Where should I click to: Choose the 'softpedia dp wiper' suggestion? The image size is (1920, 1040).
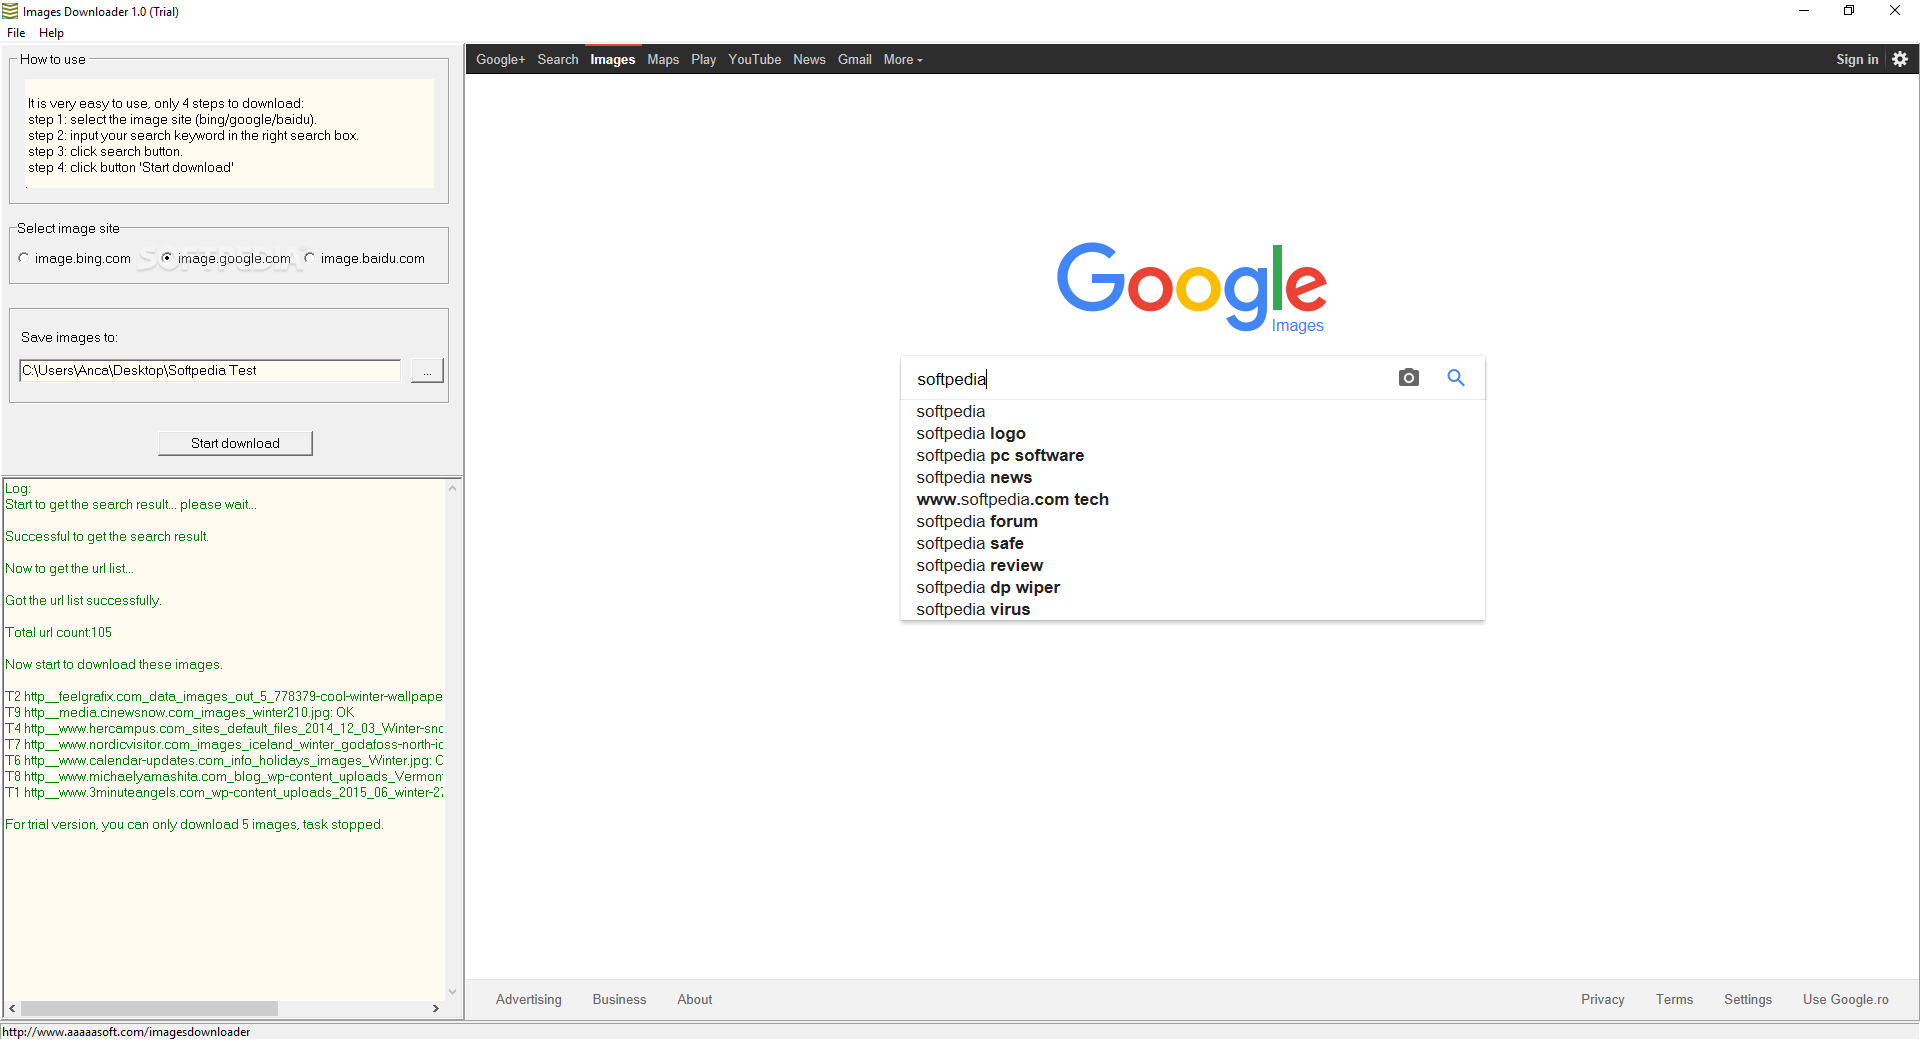tap(1192, 587)
